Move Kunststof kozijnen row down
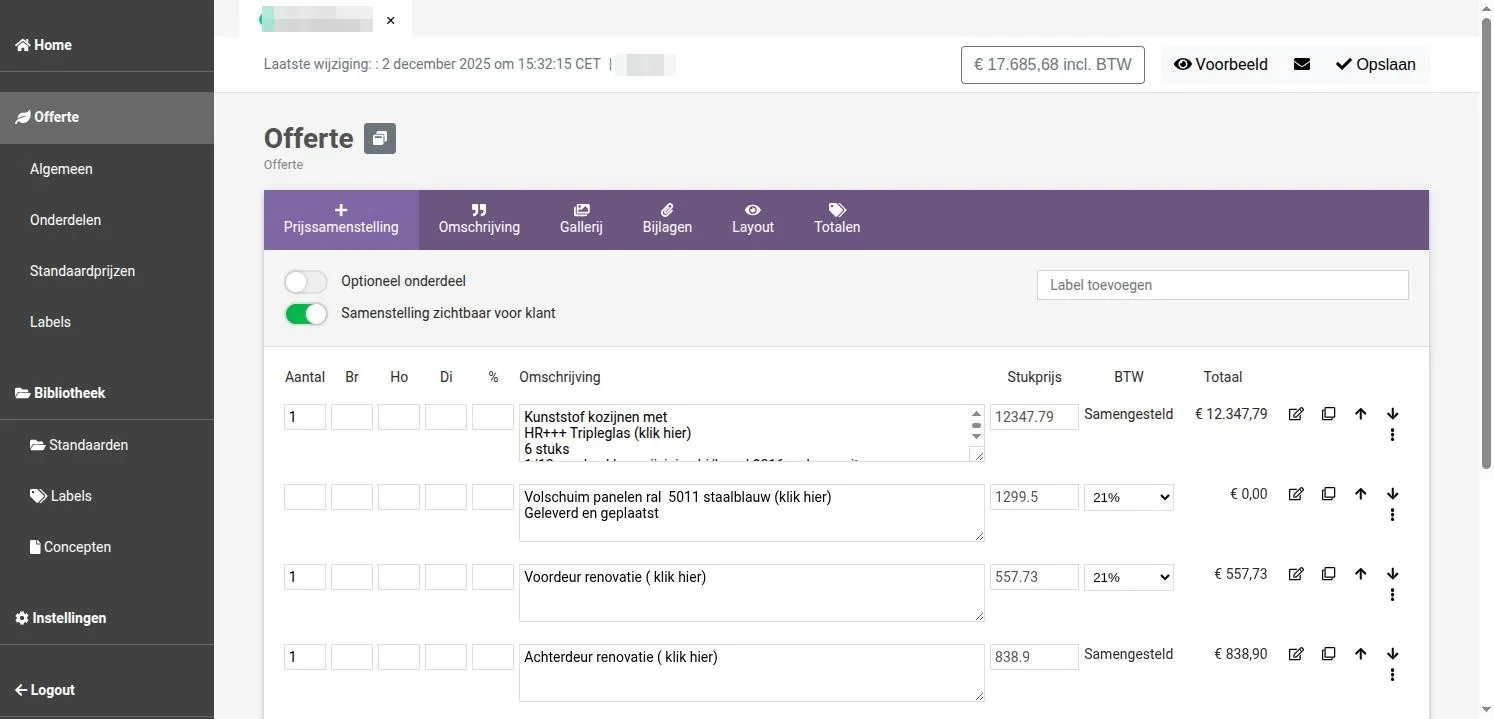This screenshot has height=719, width=1494. [1392, 414]
